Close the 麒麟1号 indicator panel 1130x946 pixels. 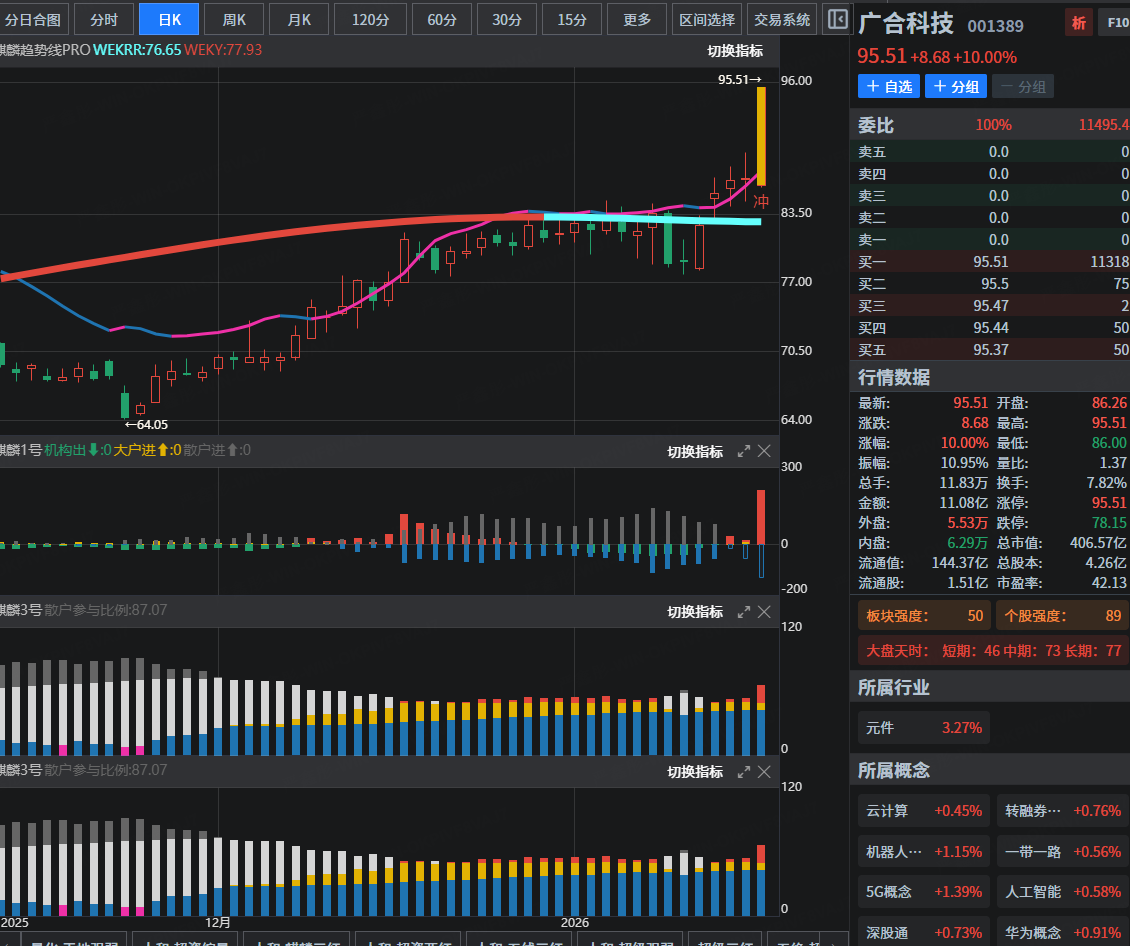point(764,452)
